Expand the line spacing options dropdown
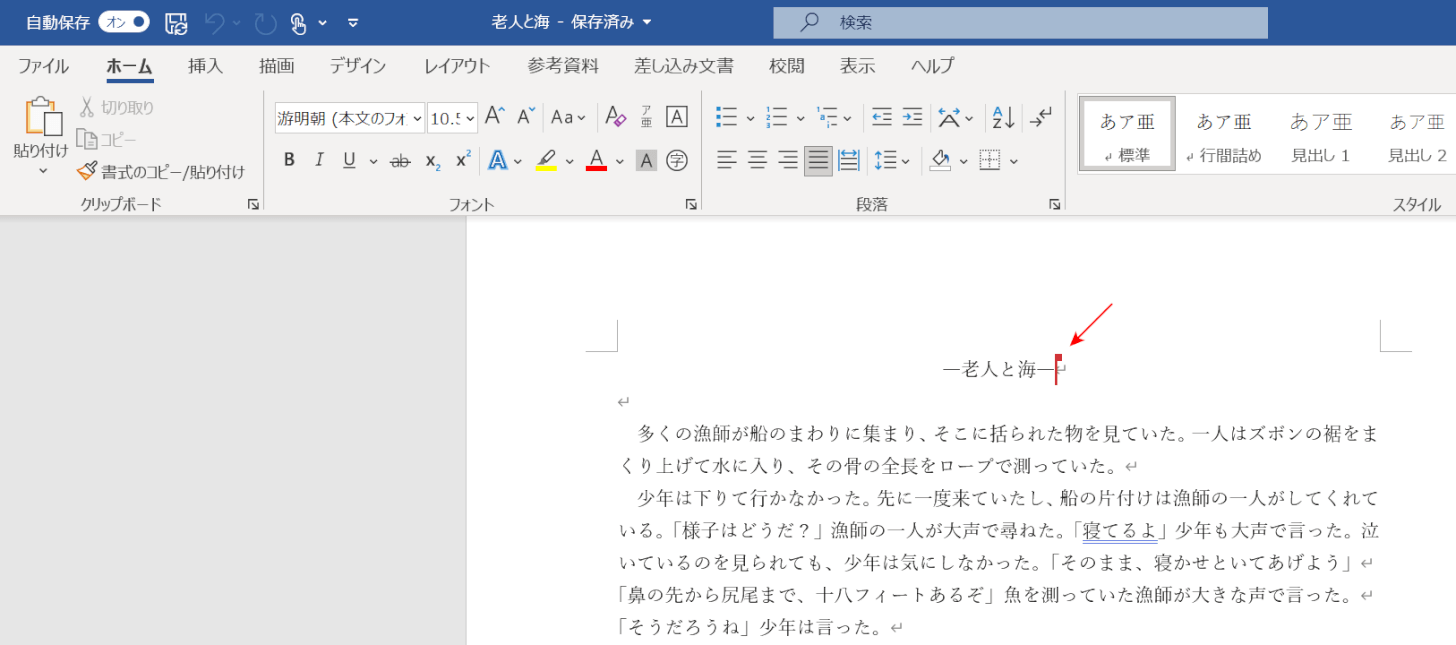 pyautogui.click(x=906, y=160)
